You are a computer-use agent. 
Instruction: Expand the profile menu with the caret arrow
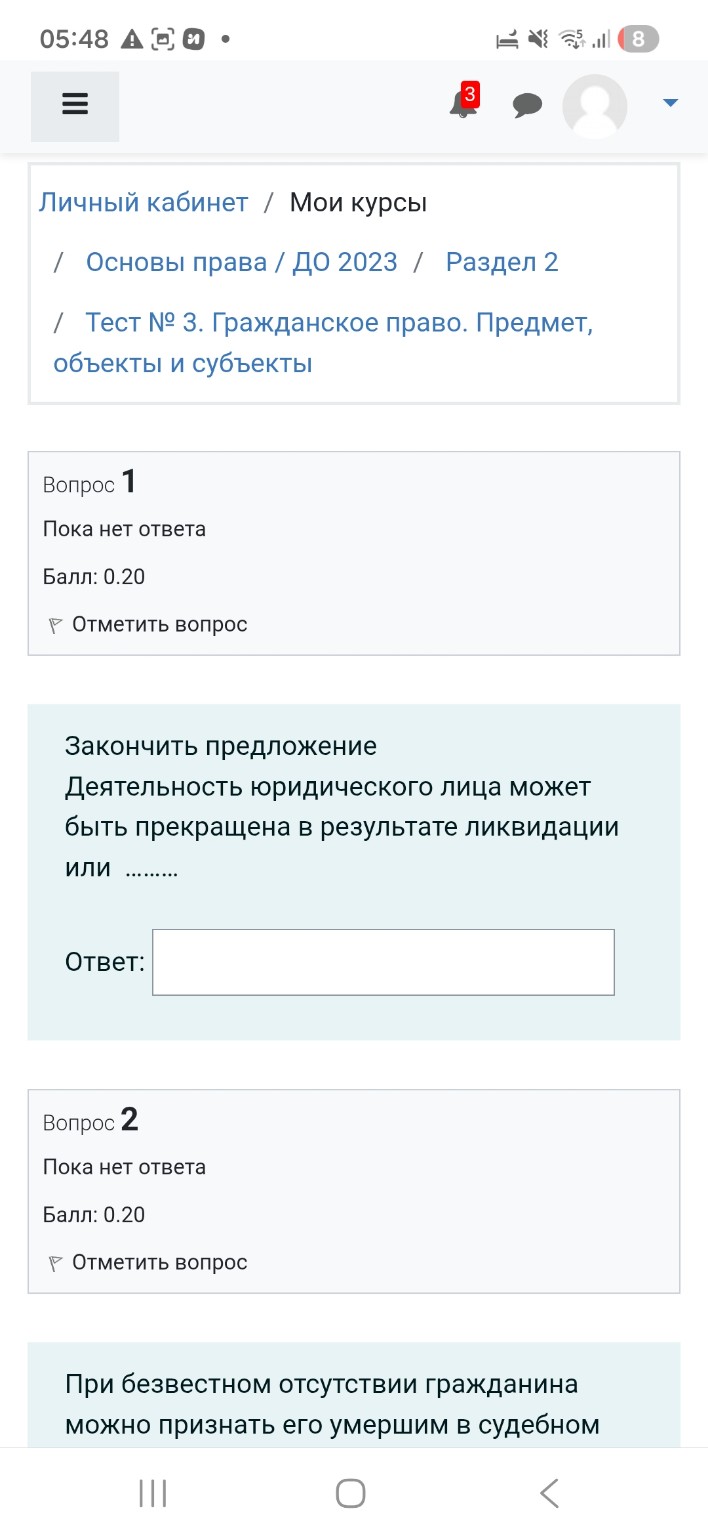[669, 101]
